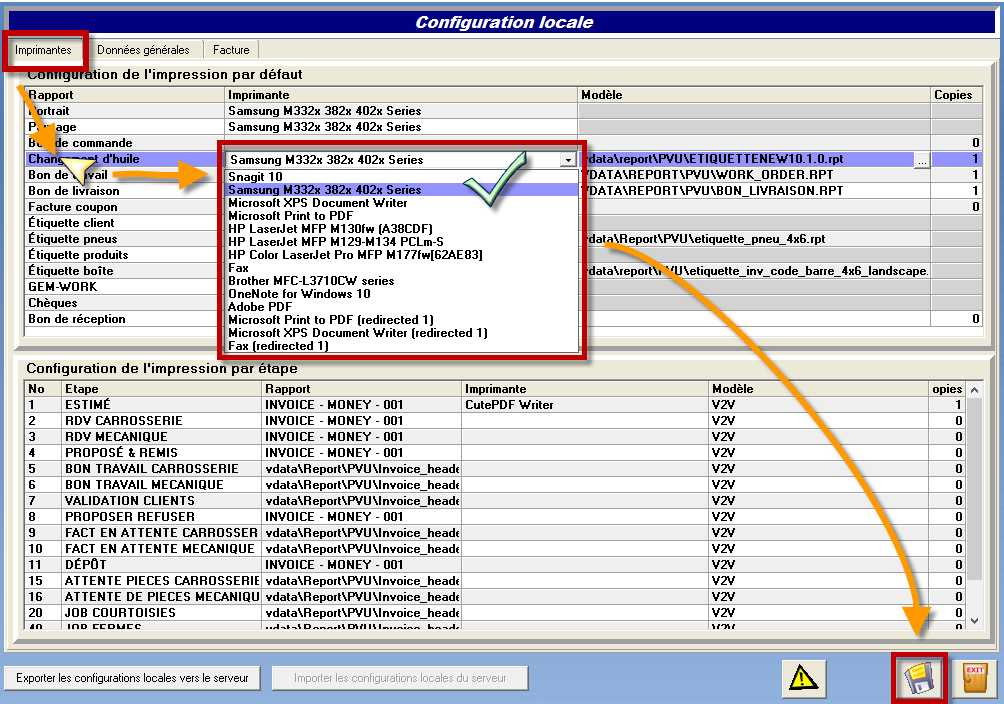The height and width of the screenshot is (704, 1004).
Task: Click the CutePDF Writer printer cell
Action: pyautogui.click(x=585, y=405)
